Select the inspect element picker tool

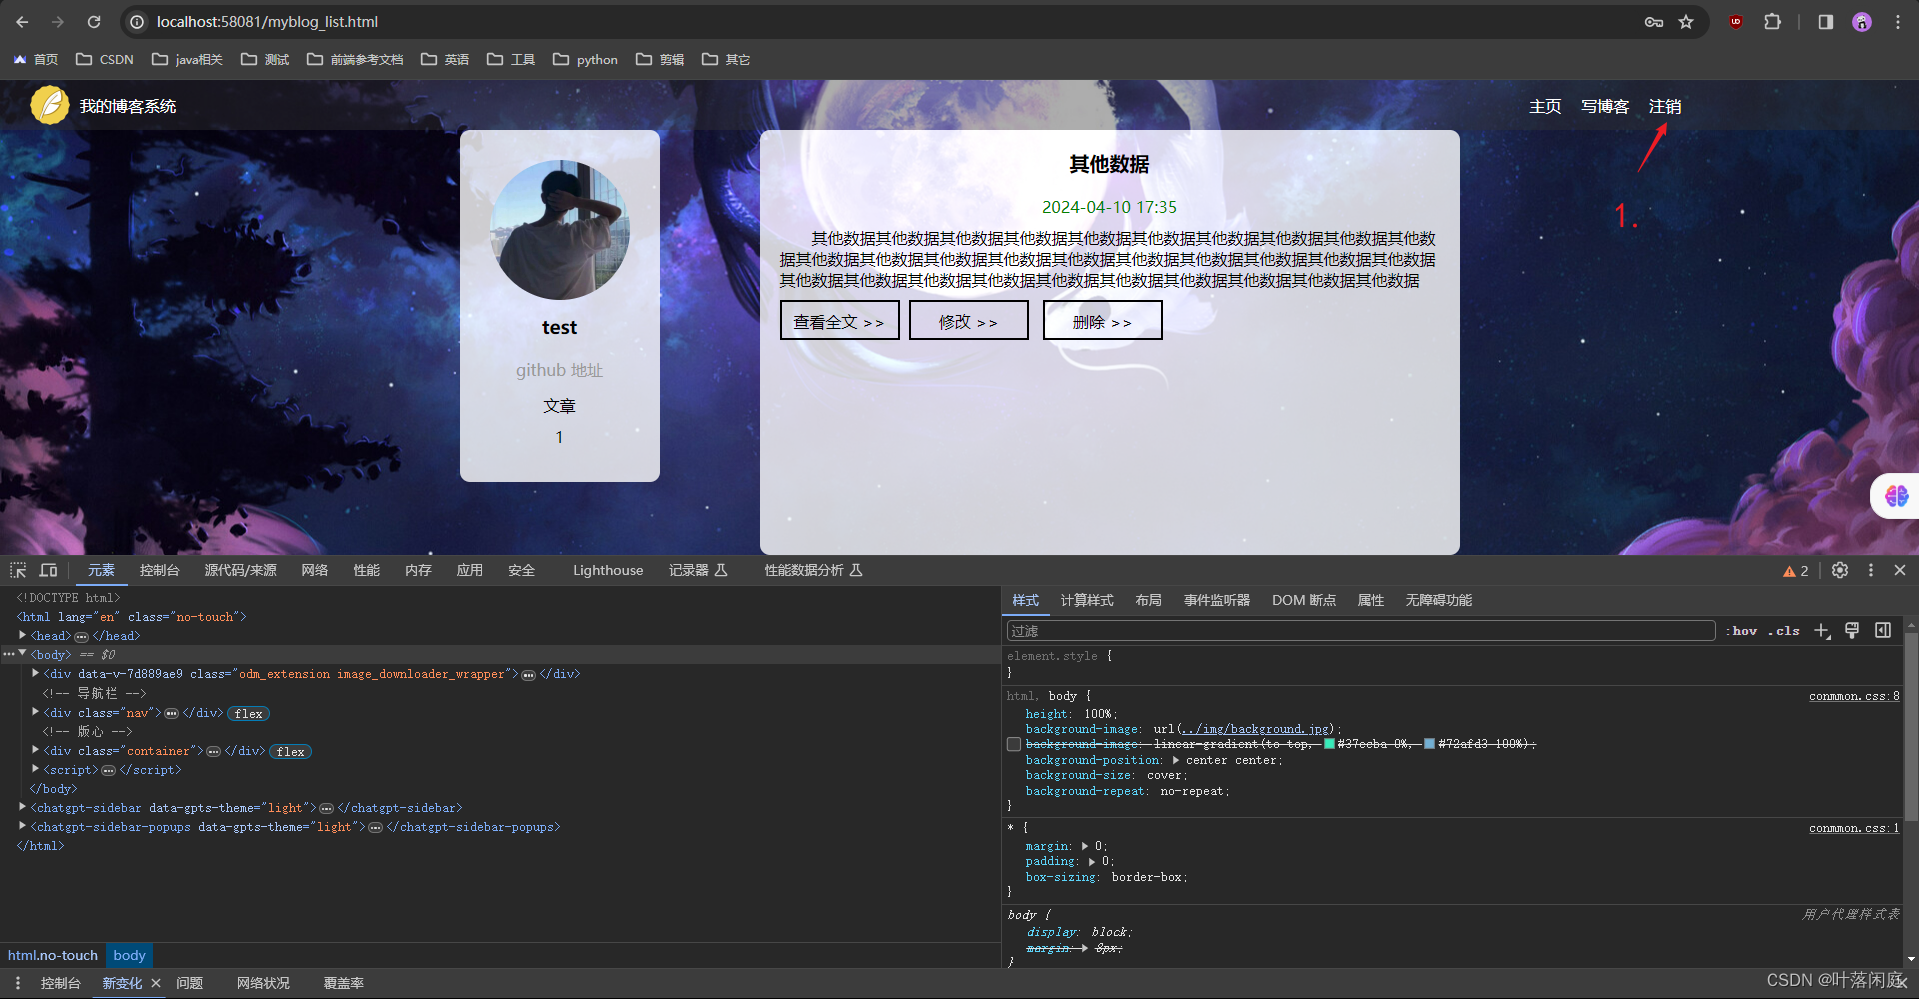pos(18,570)
